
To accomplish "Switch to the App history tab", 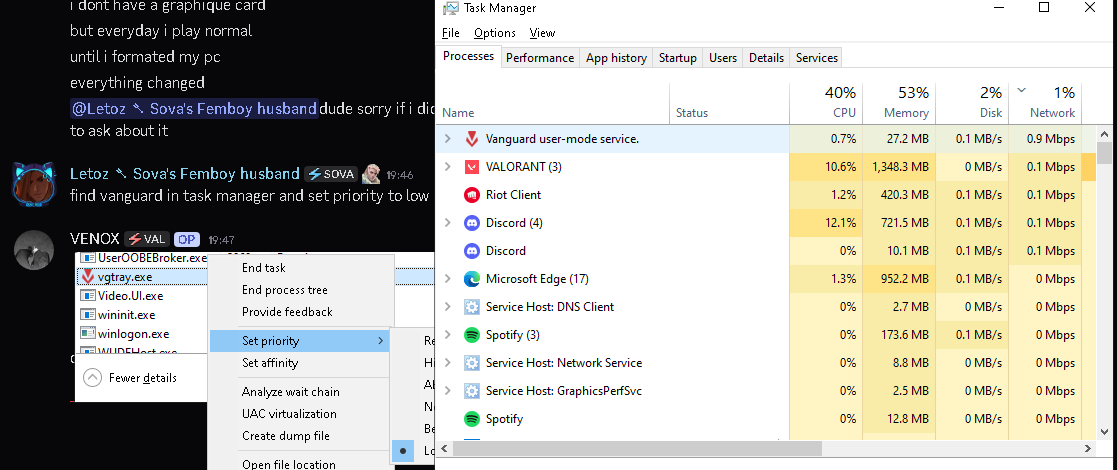I will 616,58.
